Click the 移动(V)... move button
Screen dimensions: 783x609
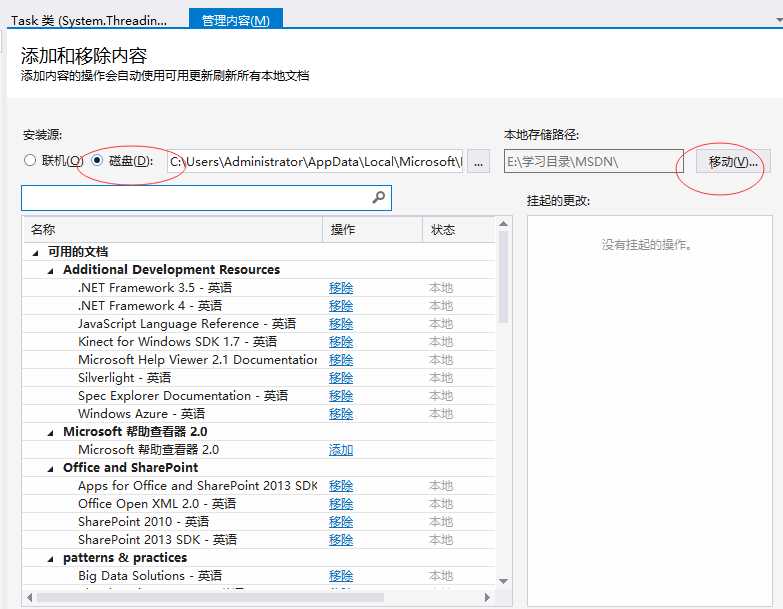tap(733, 161)
